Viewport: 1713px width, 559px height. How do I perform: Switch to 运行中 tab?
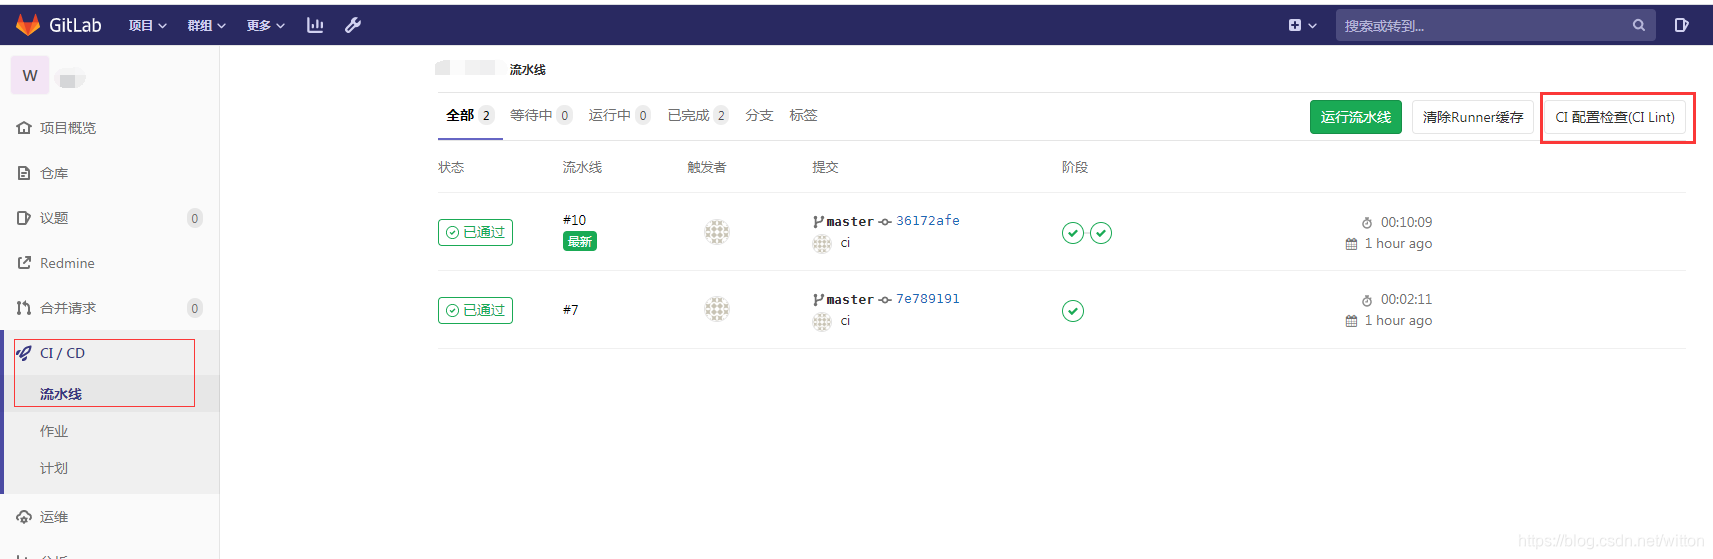tap(619, 115)
